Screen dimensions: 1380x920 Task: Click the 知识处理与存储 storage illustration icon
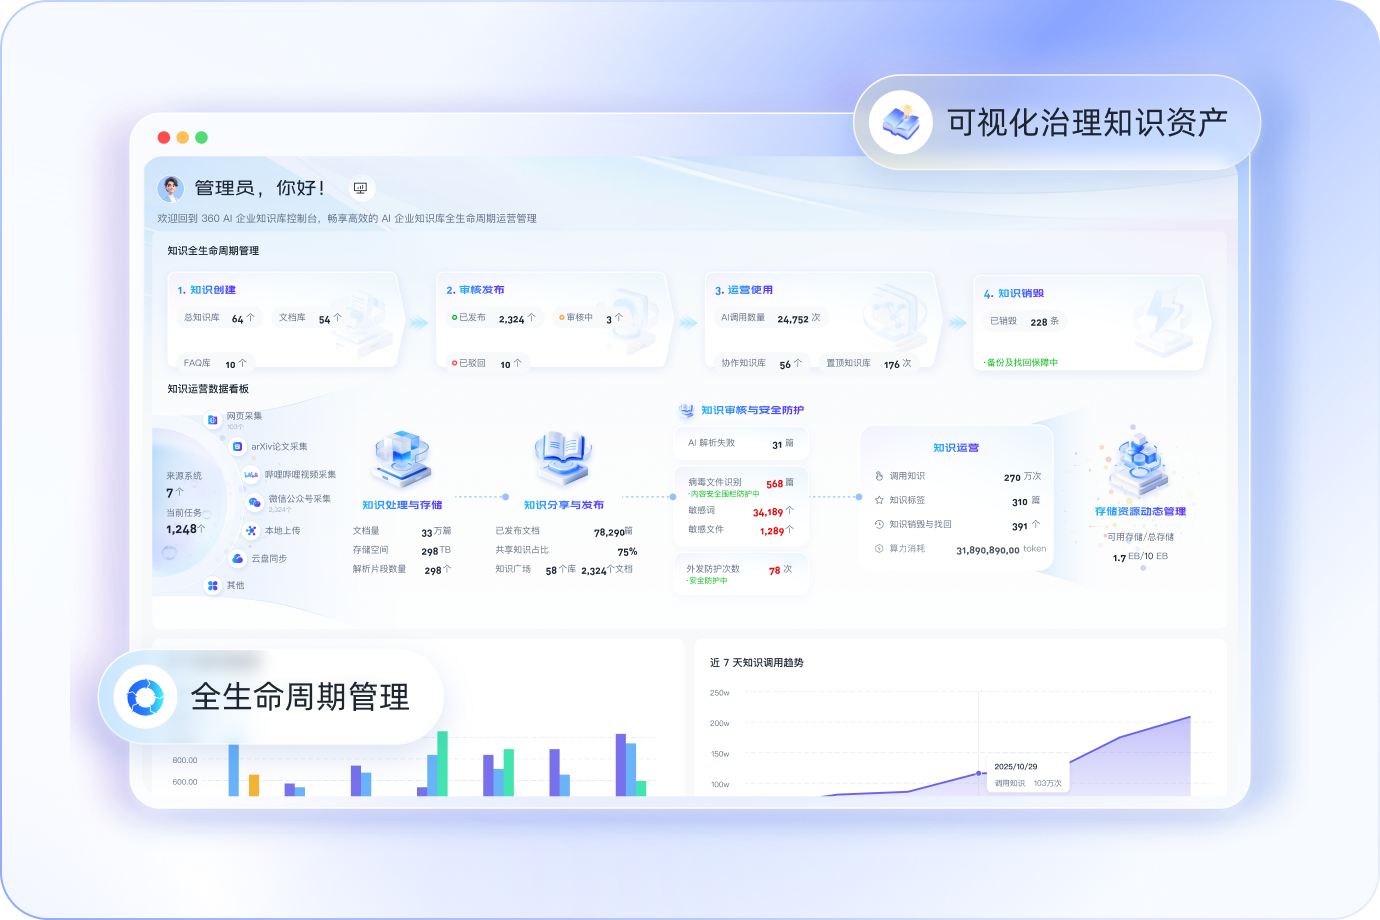400,456
